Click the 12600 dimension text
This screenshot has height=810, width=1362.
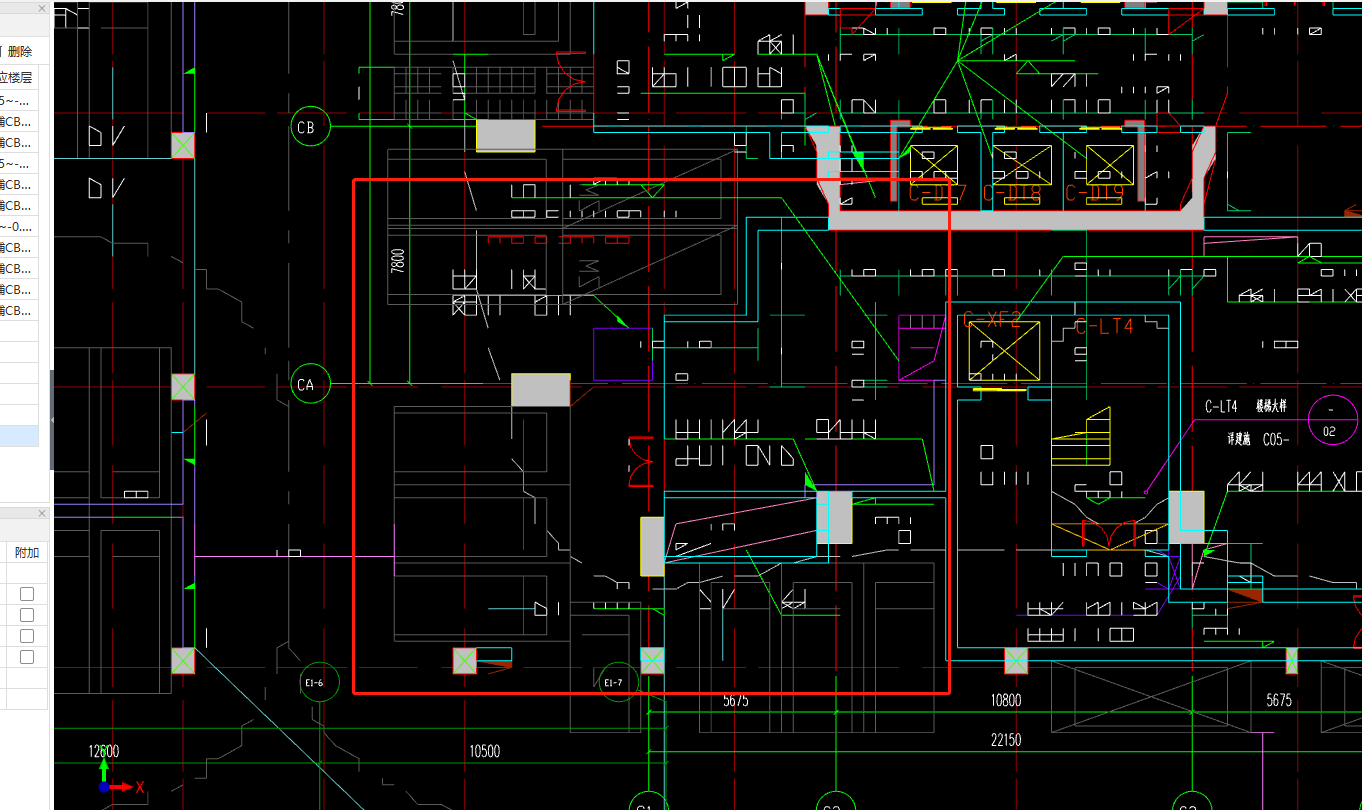pyautogui.click(x=104, y=751)
